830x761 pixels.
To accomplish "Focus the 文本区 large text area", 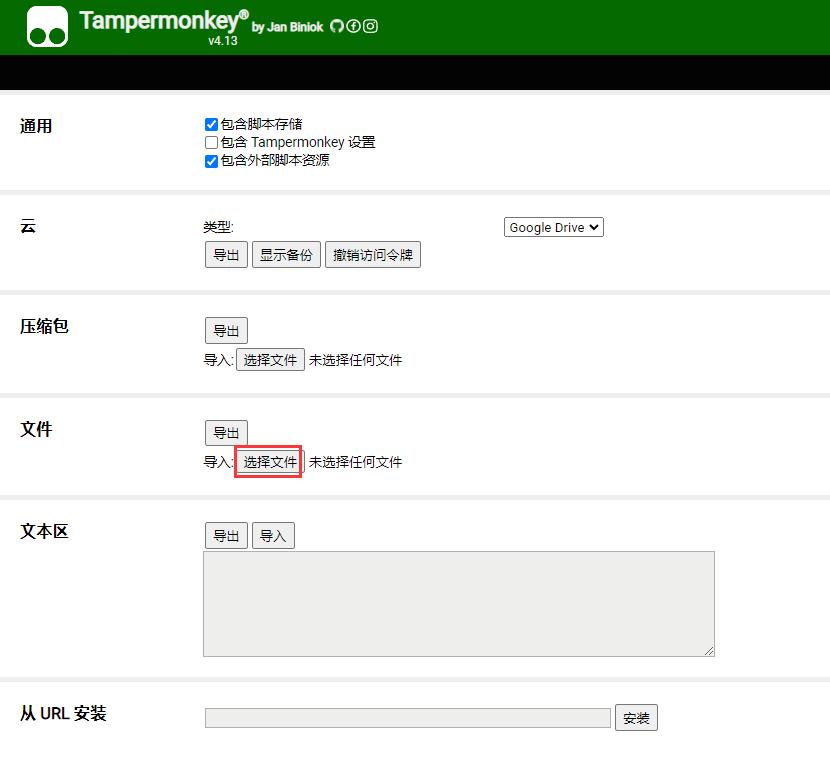I will coord(458,603).
